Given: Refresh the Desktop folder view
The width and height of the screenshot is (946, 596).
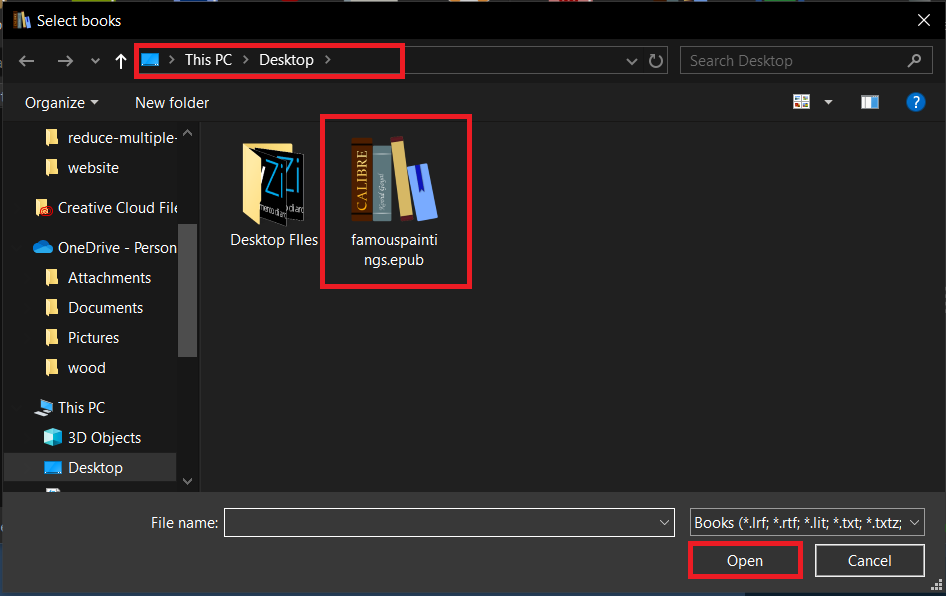Looking at the screenshot, I should [x=656, y=61].
